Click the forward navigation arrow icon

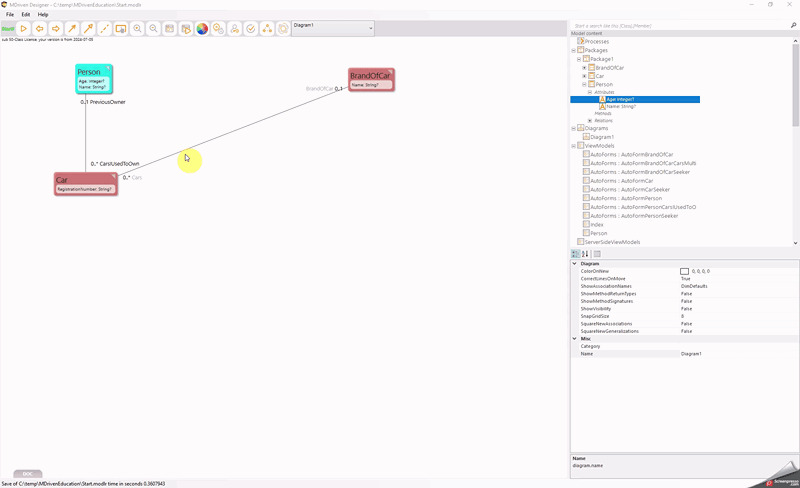pyautogui.click(x=56, y=29)
